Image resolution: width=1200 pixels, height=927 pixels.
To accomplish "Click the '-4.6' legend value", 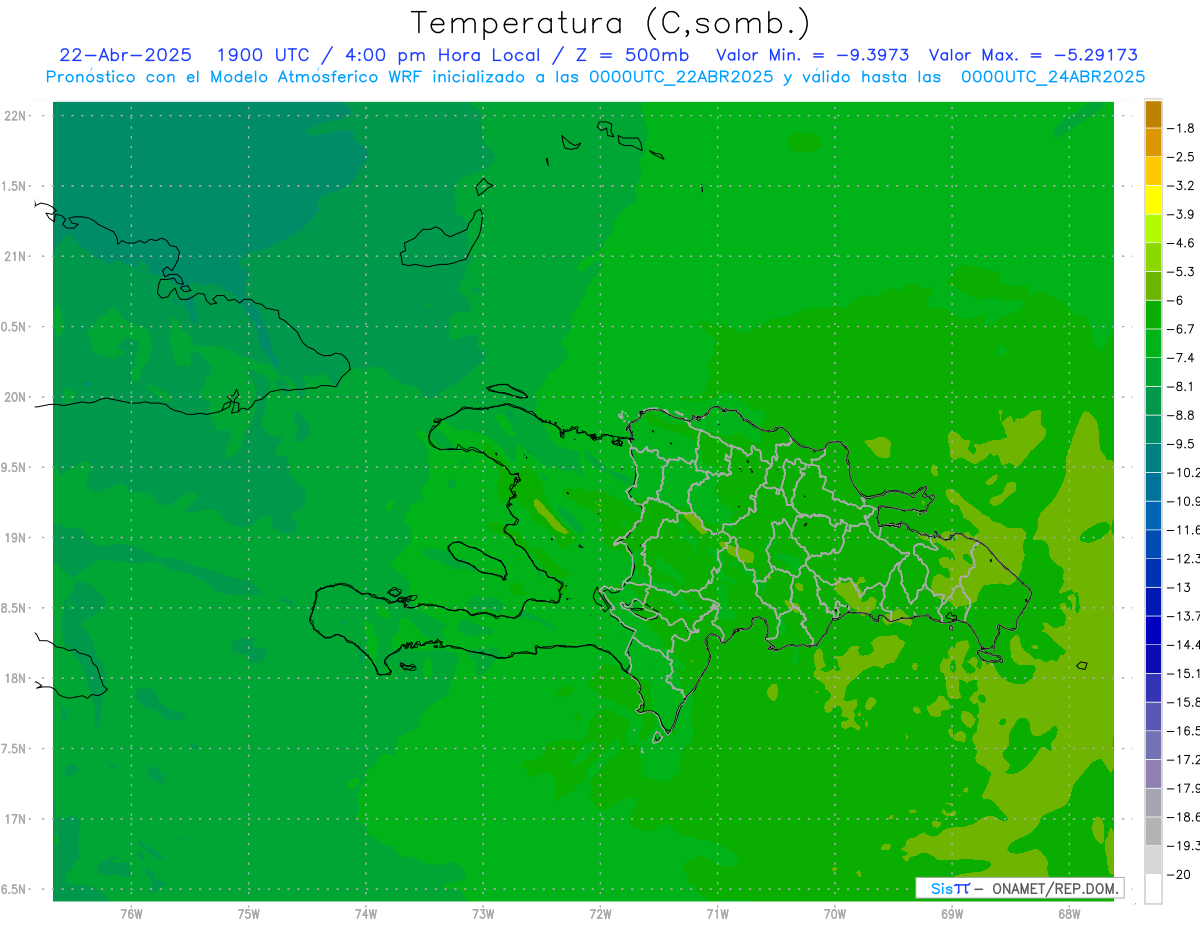I will pyautogui.click(x=1182, y=243).
